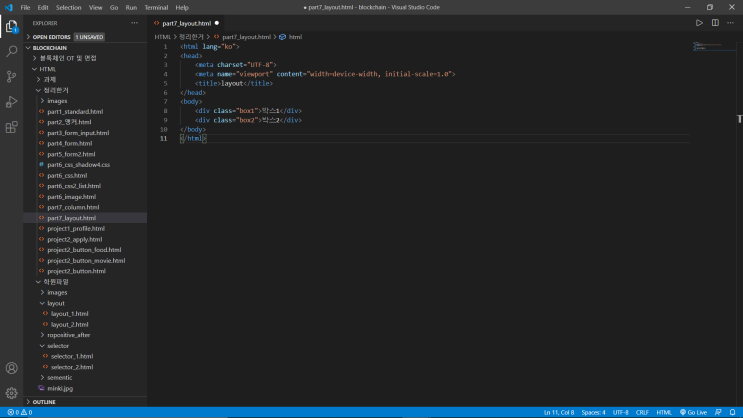743x418 pixels.
Task: Open part1_standard.html in explorer
Action: pos(85,111)
